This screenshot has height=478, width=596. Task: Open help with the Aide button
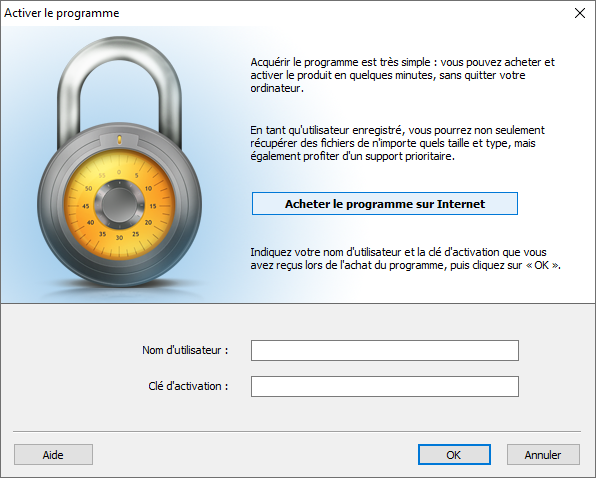53,455
